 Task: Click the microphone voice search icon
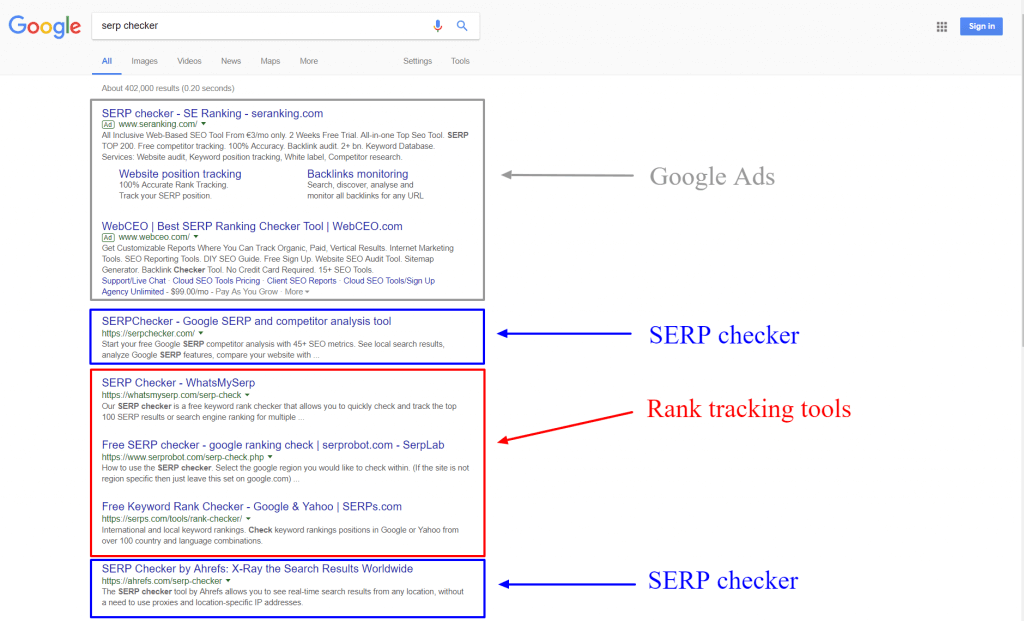point(438,26)
